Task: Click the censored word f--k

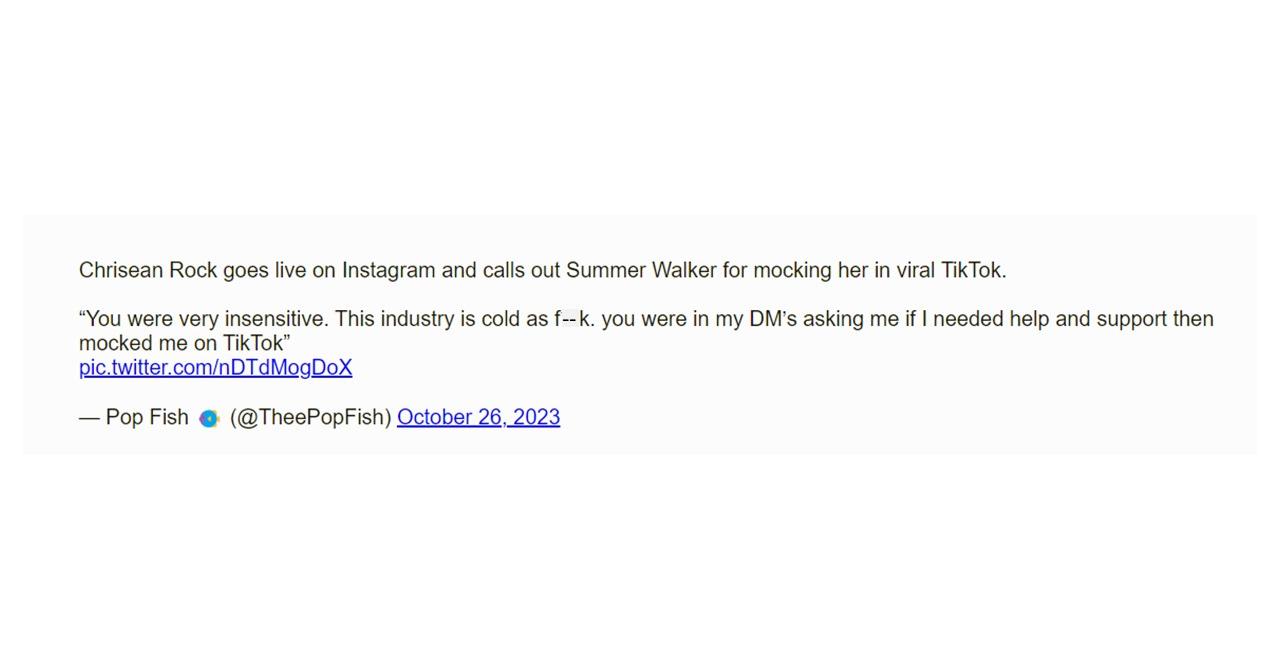Action: click(572, 320)
